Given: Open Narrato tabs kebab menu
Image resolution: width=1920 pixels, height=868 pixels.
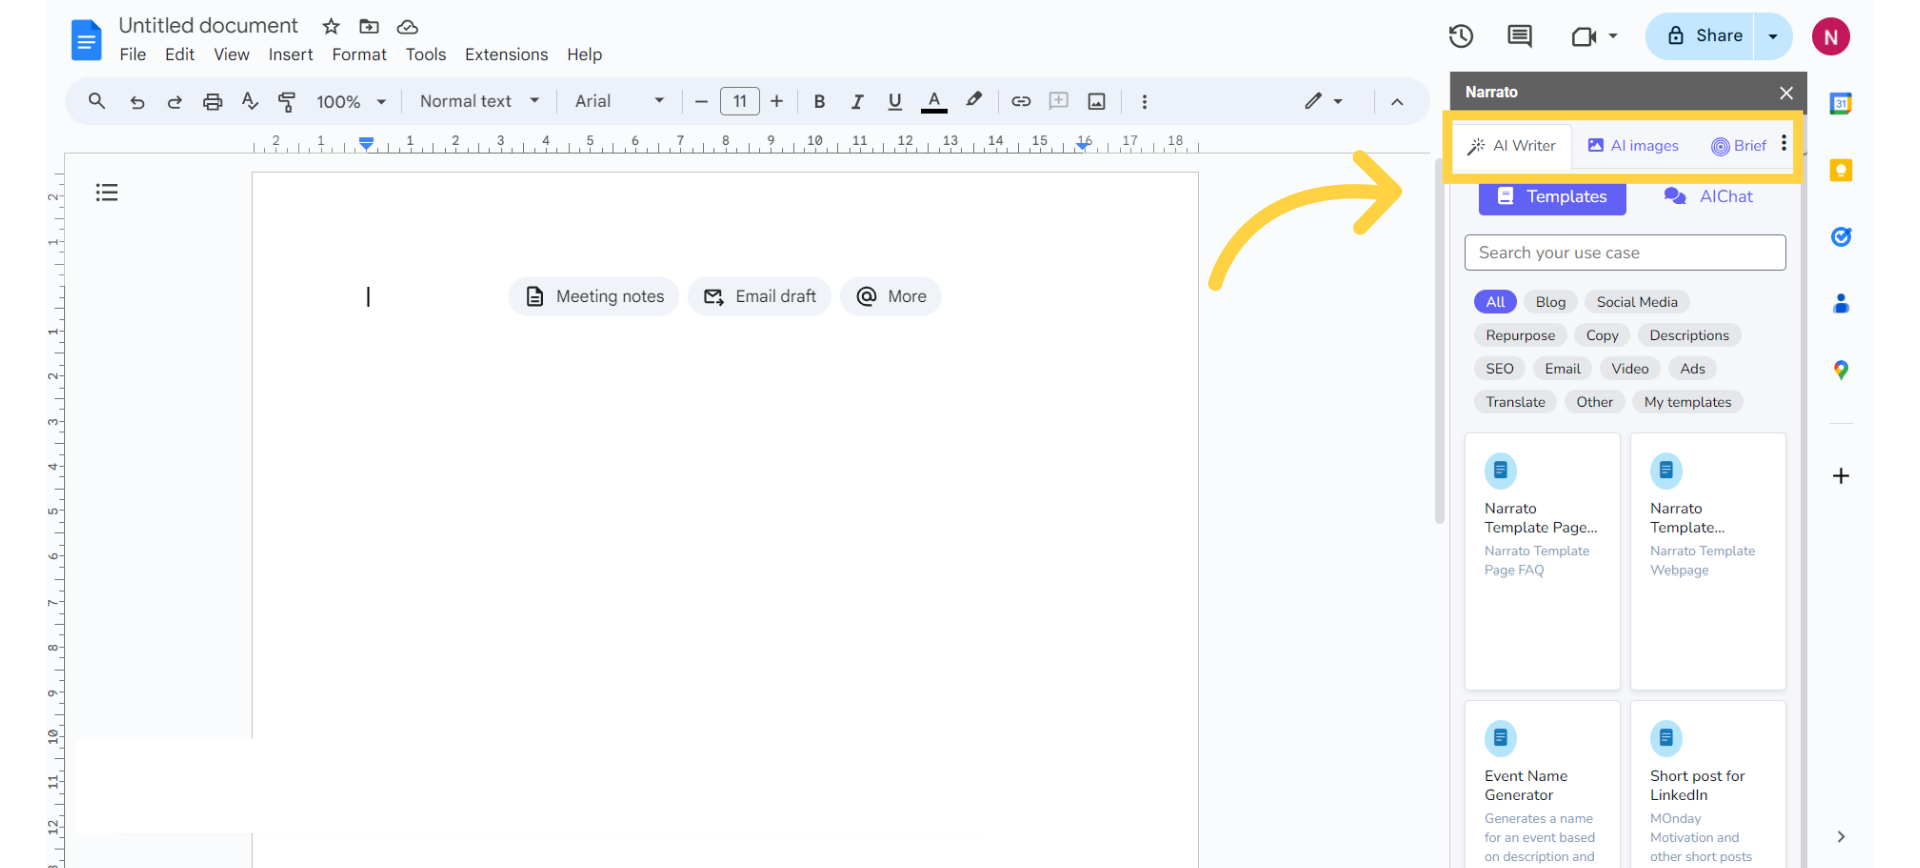Looking at the screenshot, I should (1784, 144).
